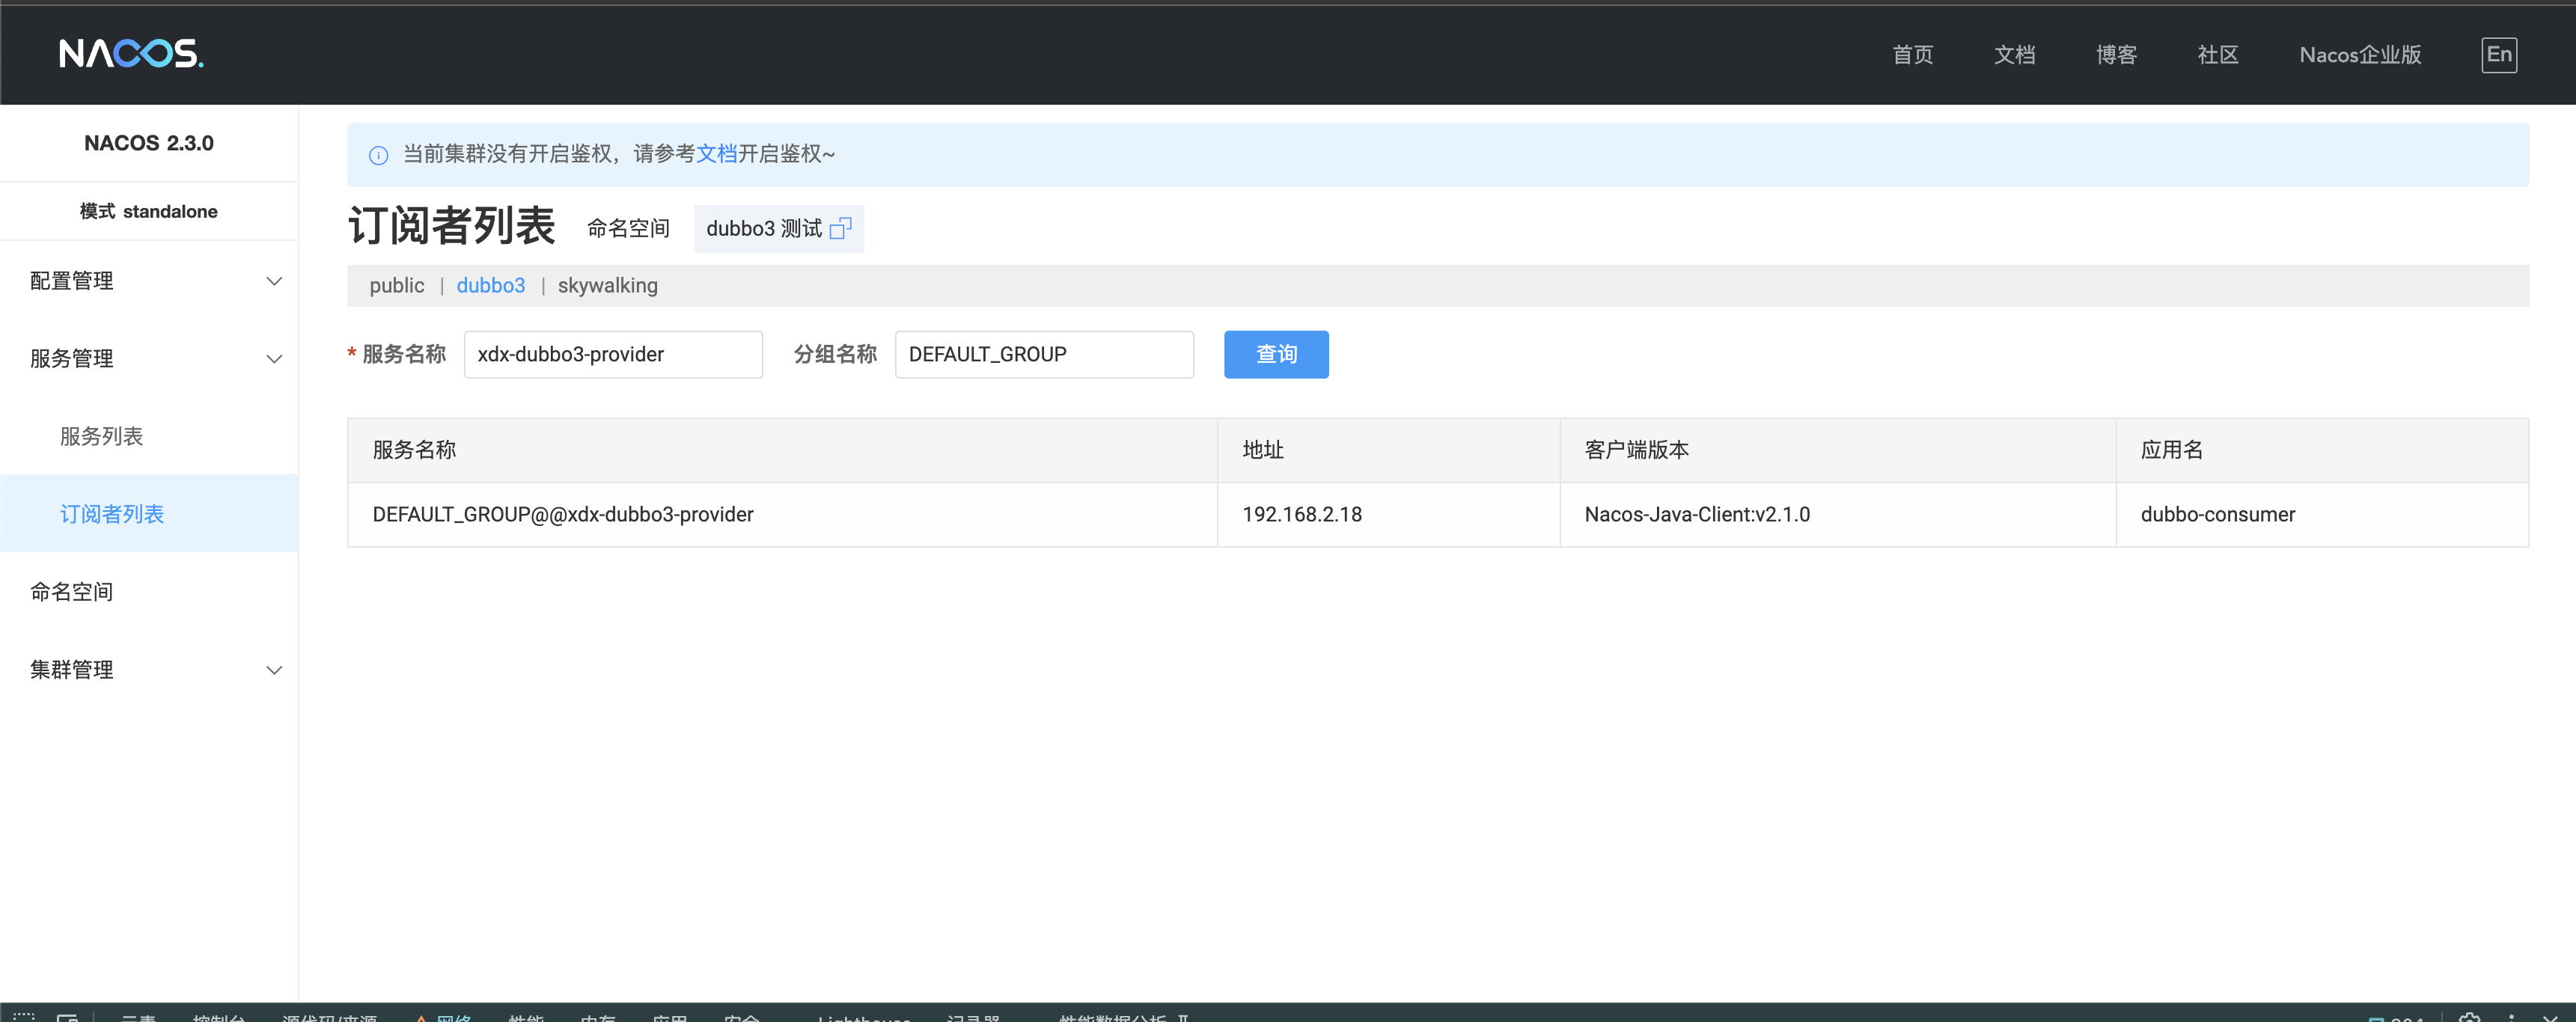
Task: Expand the 集群管理 menu arrow
Action: (273, 670)
